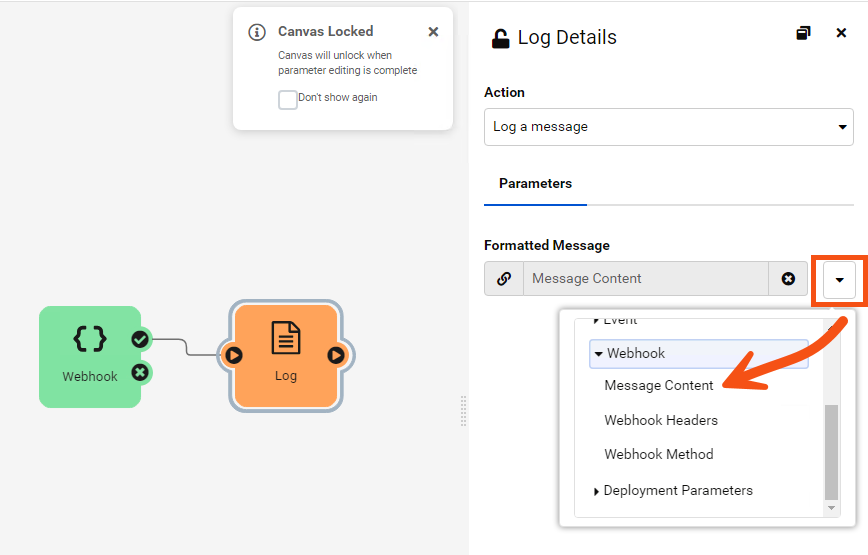Click the Formatted Message label
The height and width of the screenshot is (555, 868).
pyautogui.click(x=547, y=245)
